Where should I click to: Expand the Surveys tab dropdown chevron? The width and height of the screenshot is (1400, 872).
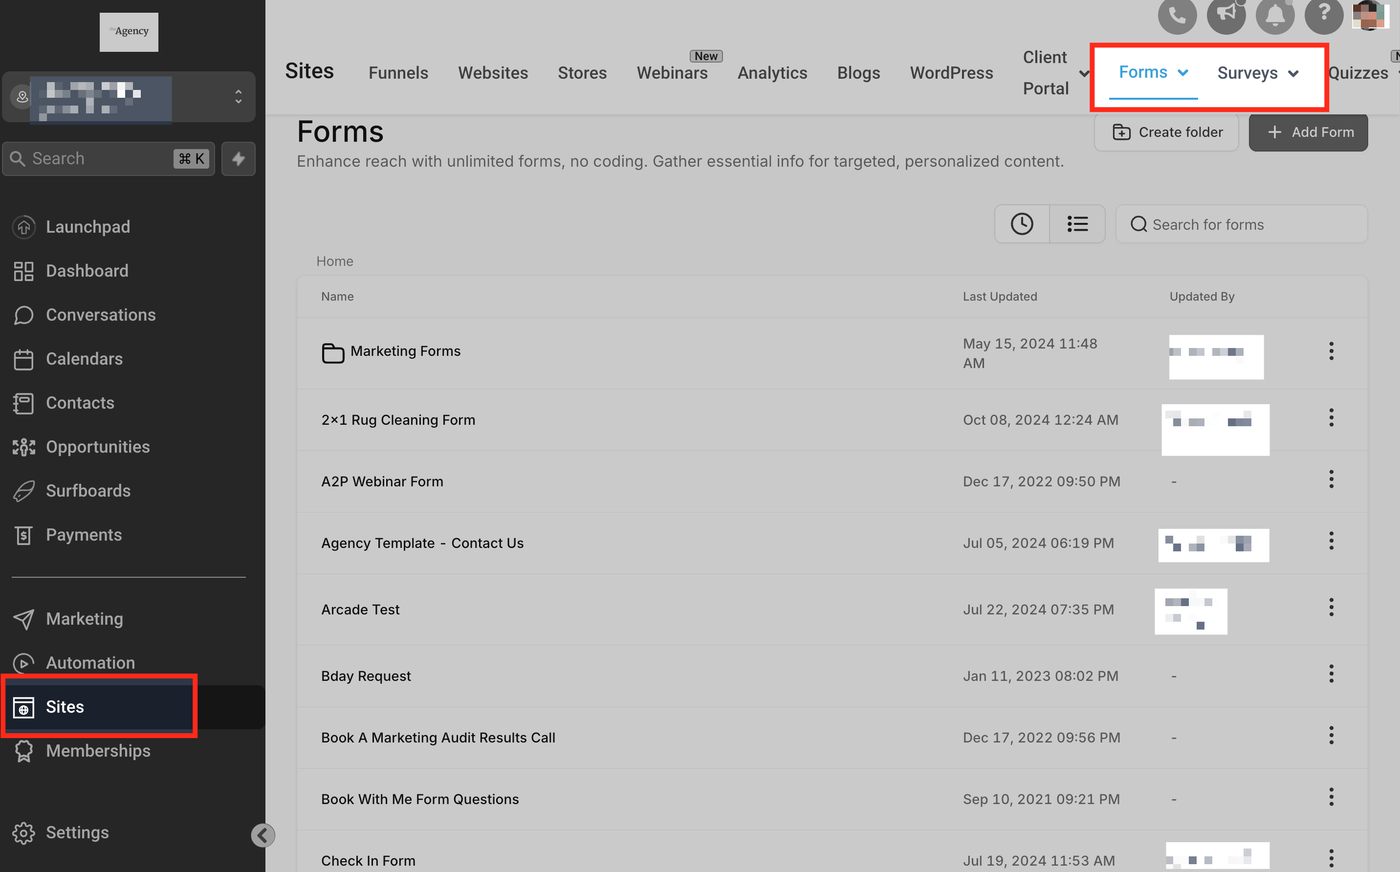coord(1293,74)
